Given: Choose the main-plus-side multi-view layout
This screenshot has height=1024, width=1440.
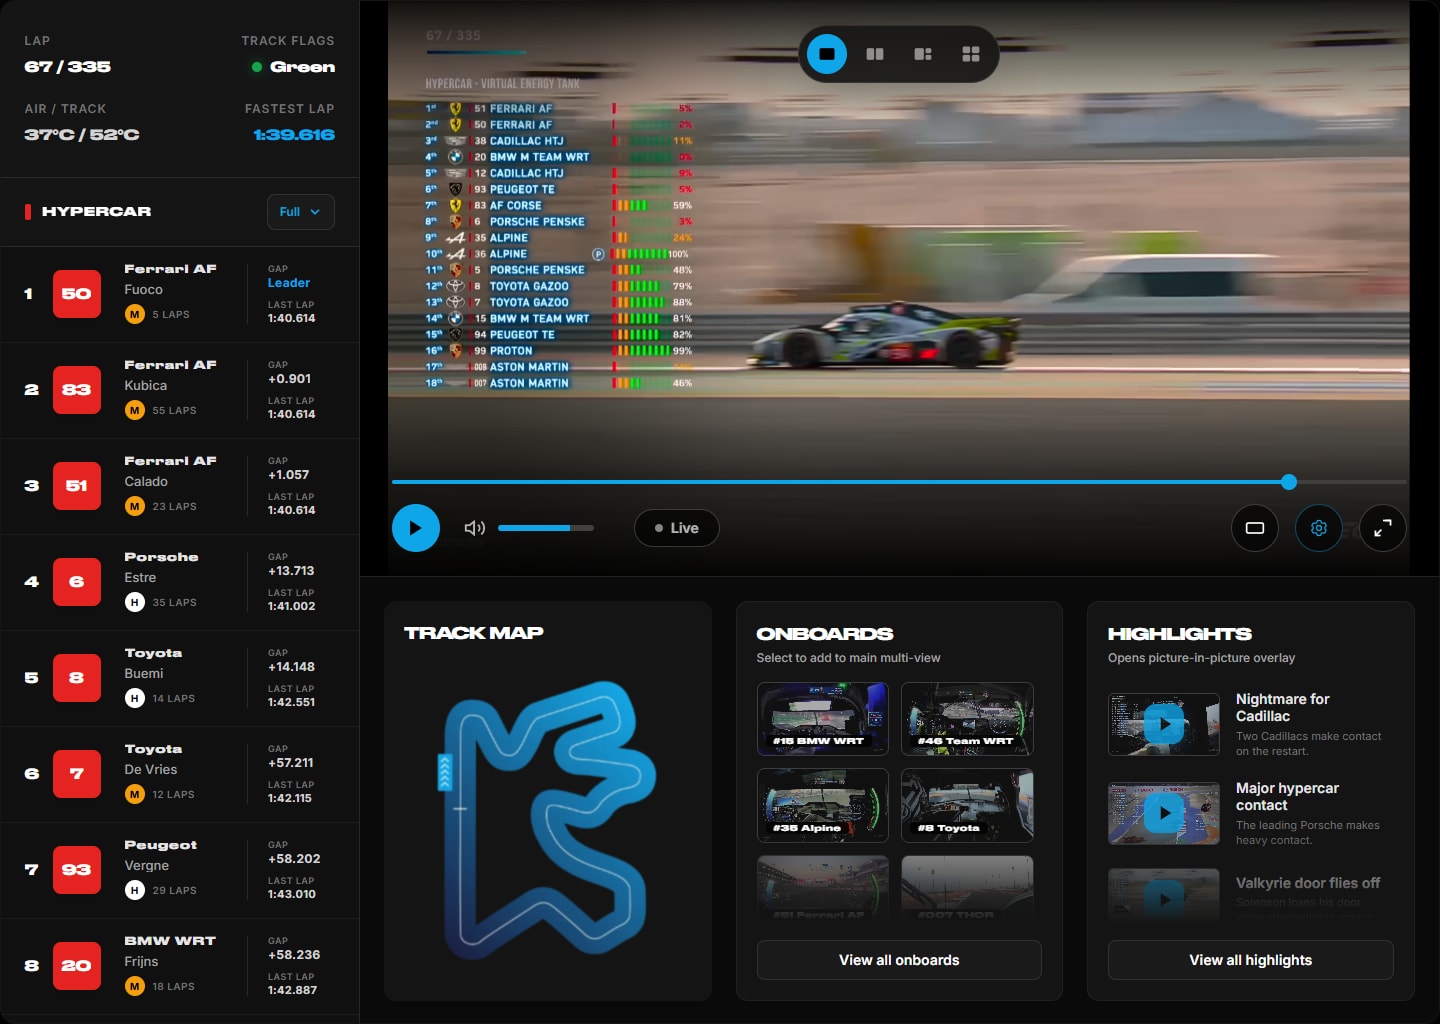Looking at the screenshot, I should 923,54.
